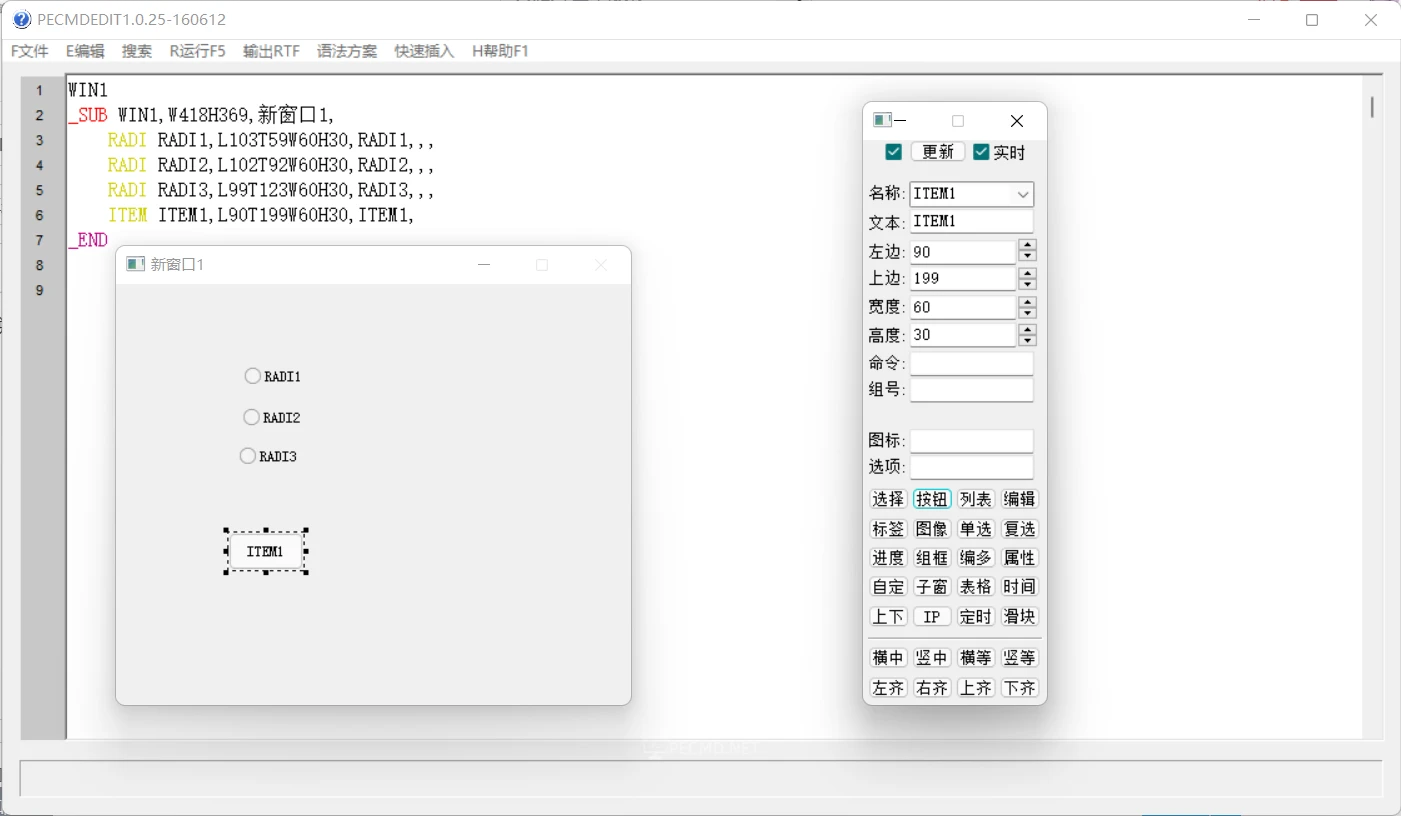Open the F文件 menu
The image size is (1401, 816).
pyautogui.click(x=30, y=51)
